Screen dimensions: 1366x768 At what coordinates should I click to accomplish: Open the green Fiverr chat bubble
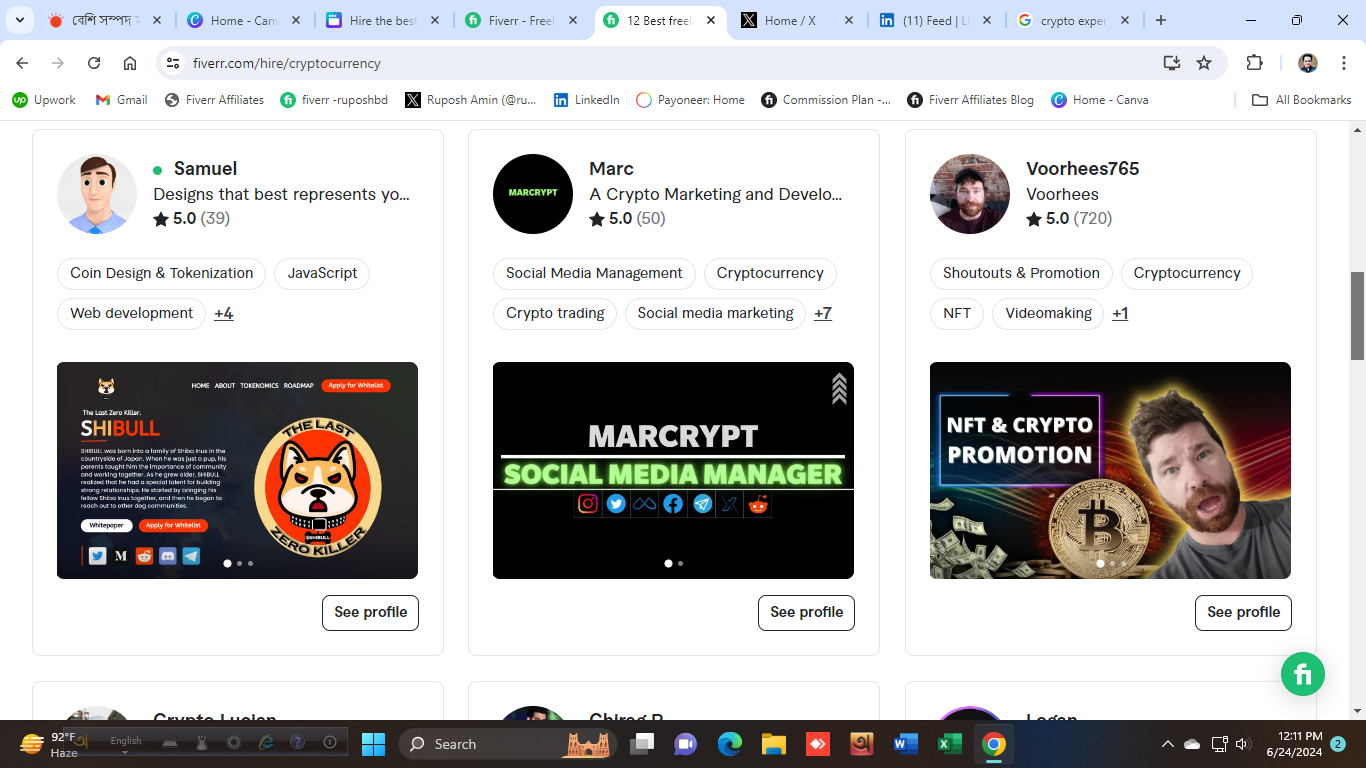click(x=1303, y=674)
